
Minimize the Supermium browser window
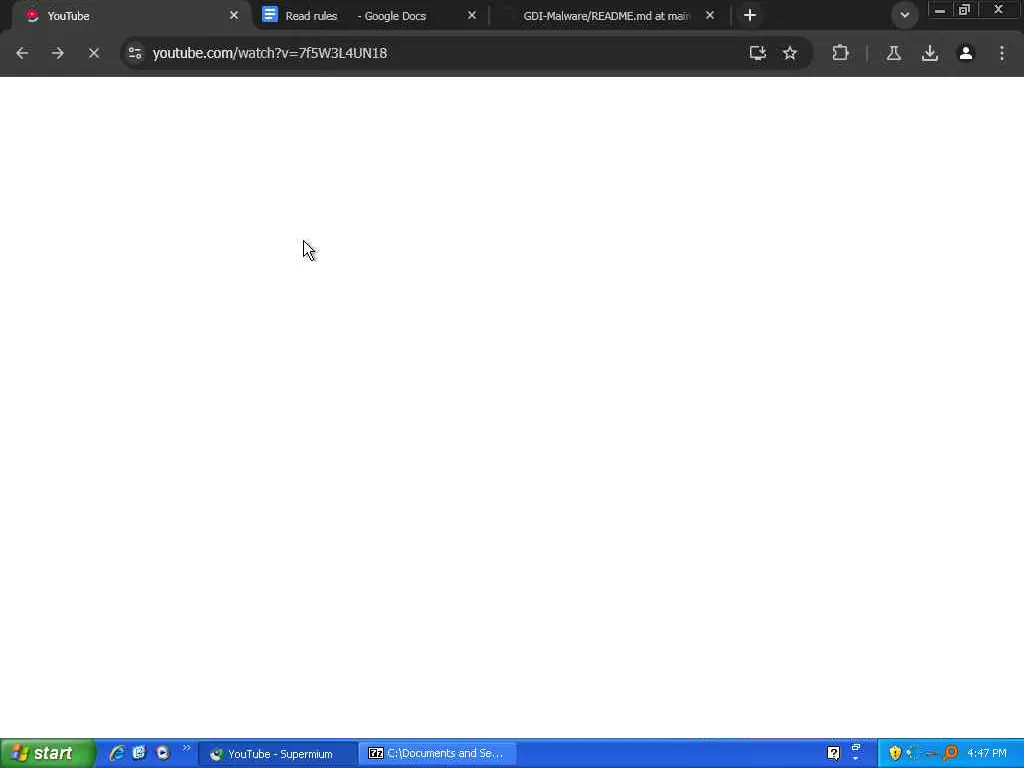[940, 10]
